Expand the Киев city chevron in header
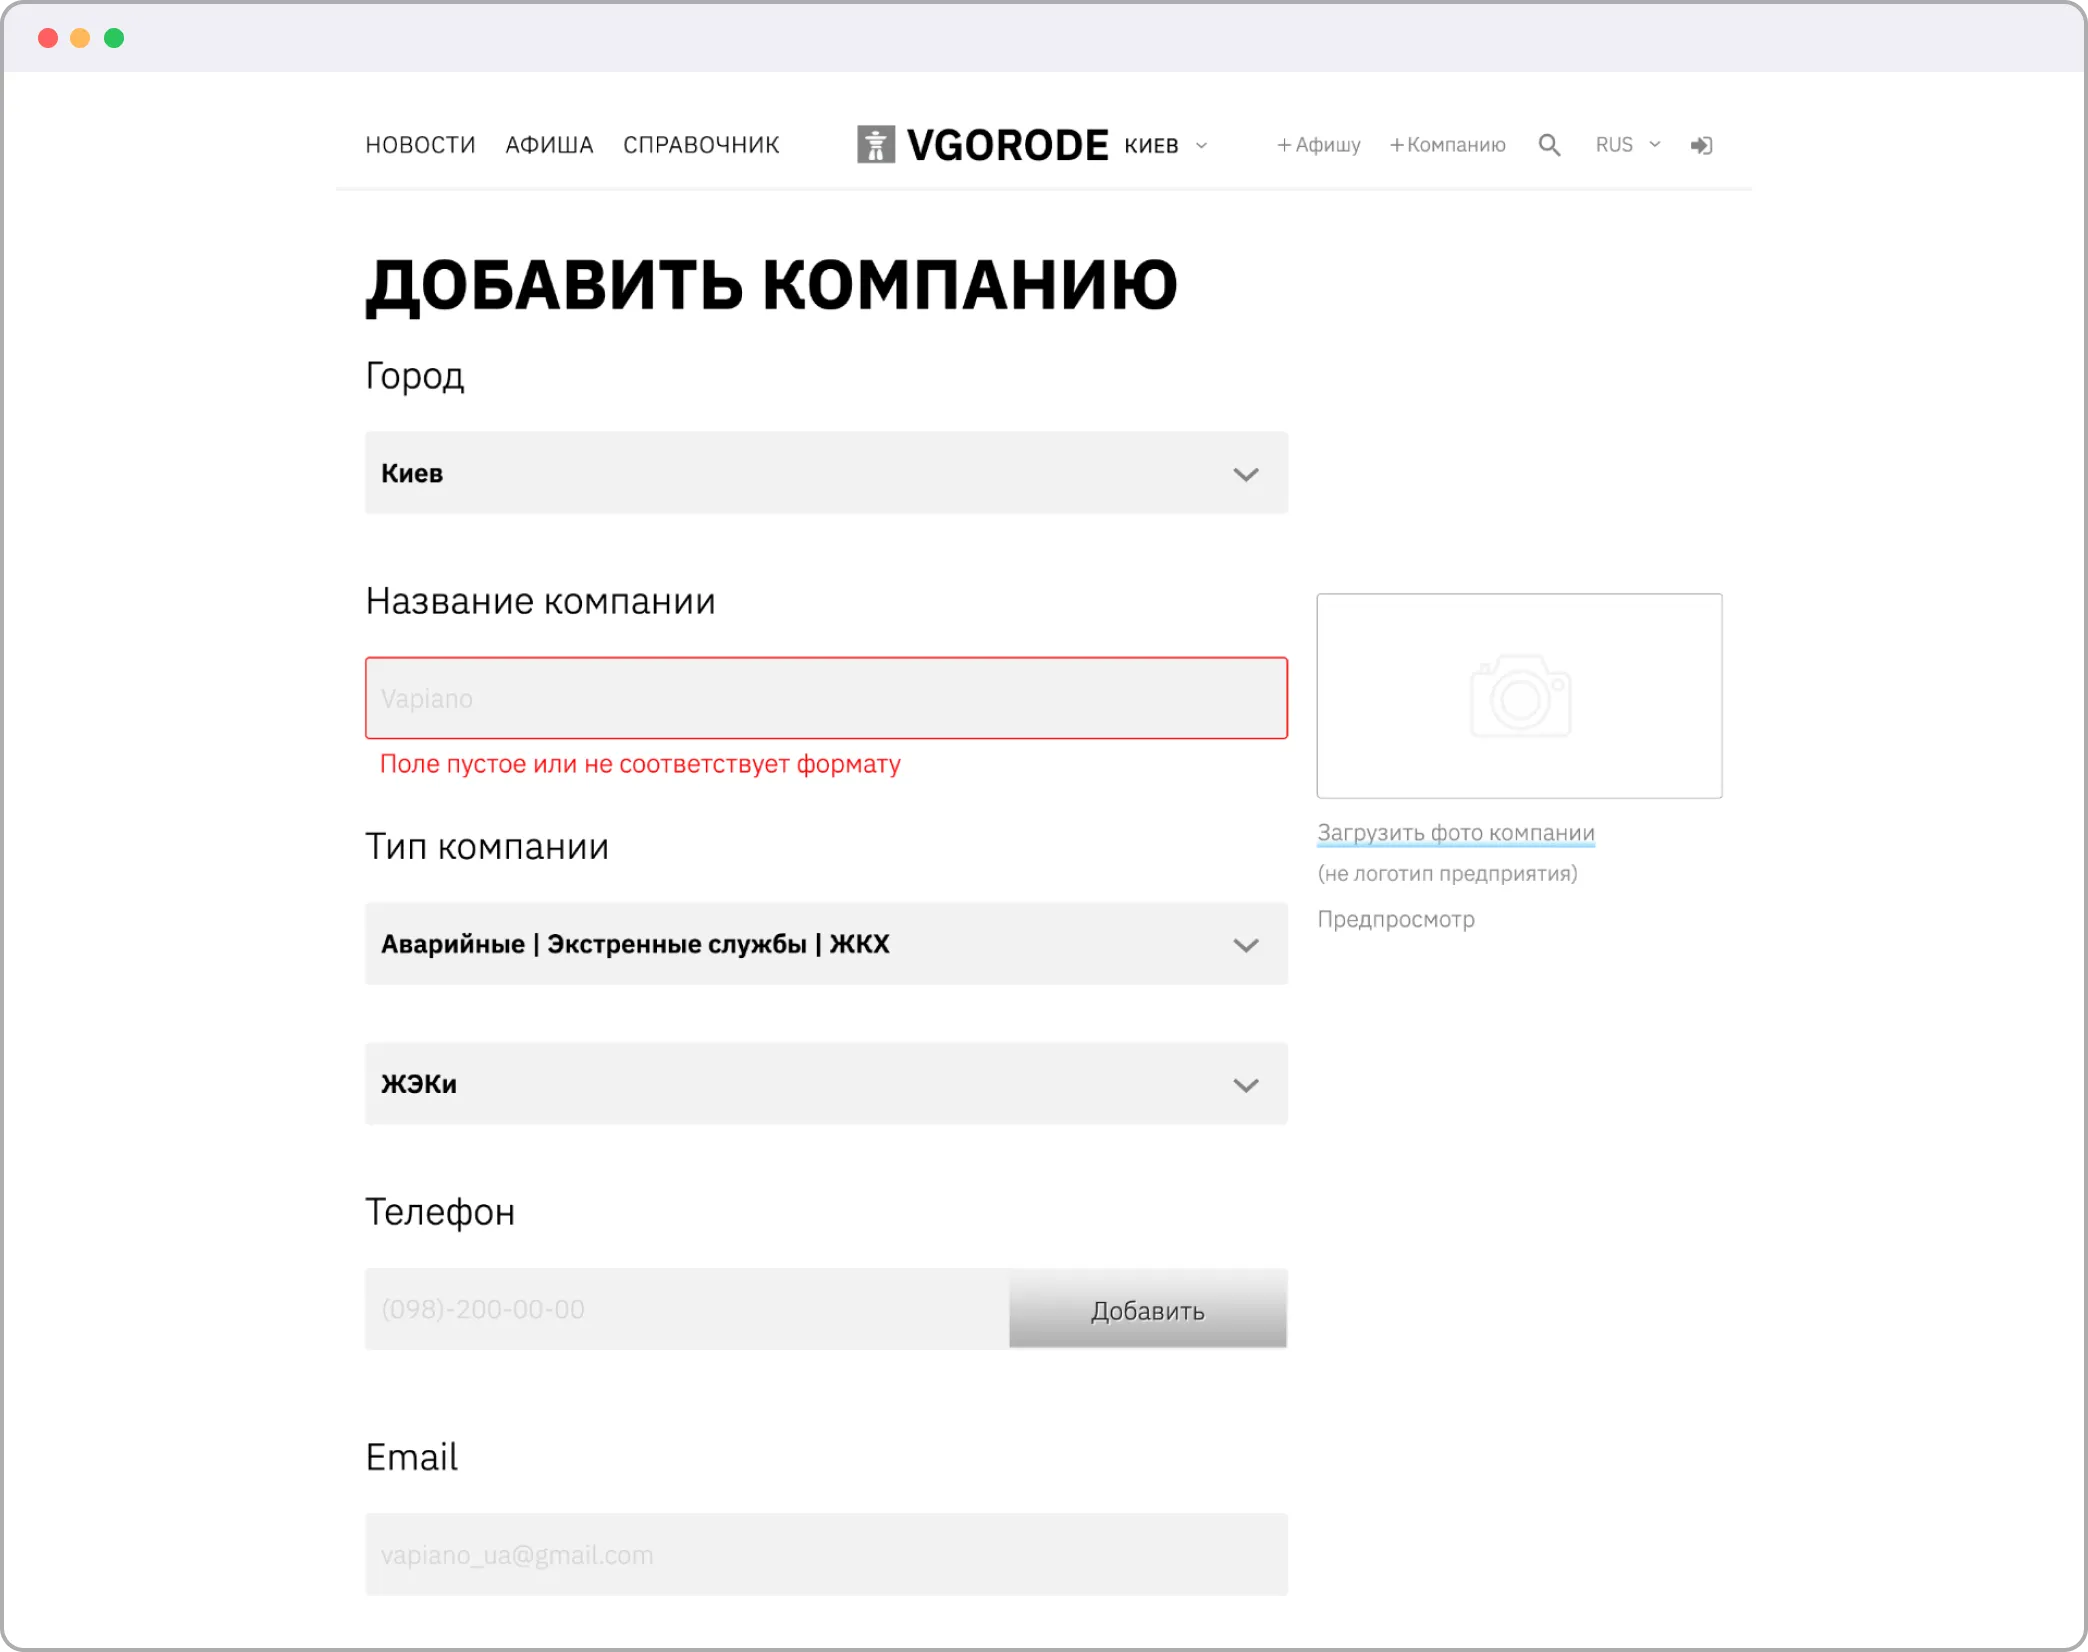 pyautogui.click(x=1201, y=146)
